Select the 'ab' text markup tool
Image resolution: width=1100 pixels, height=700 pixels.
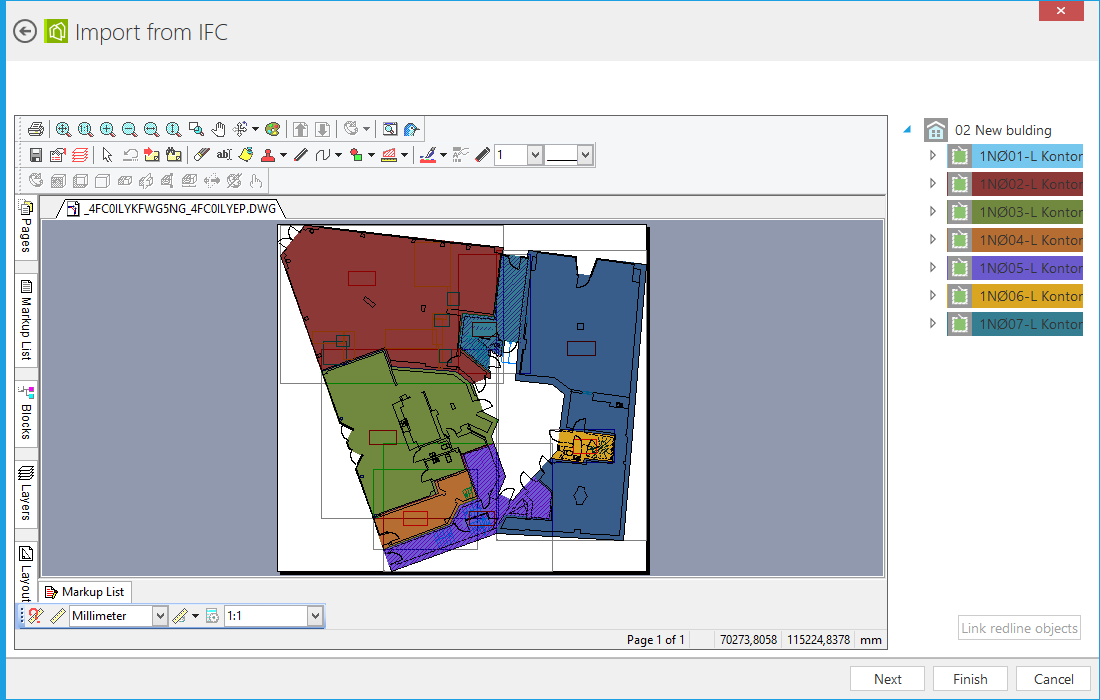[224, 155]
